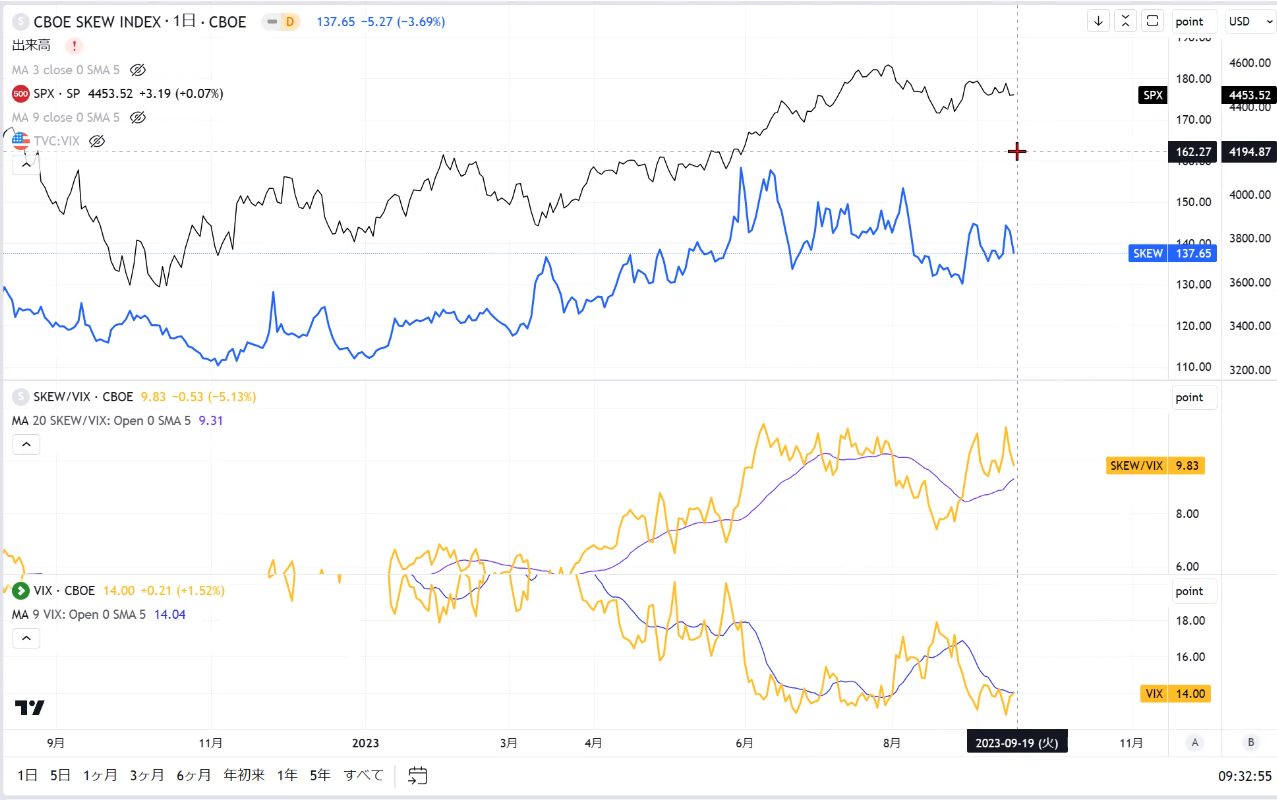Select the すべて all-time range
This screenshot has width=1277, height=800.
[x=364, y=775]
